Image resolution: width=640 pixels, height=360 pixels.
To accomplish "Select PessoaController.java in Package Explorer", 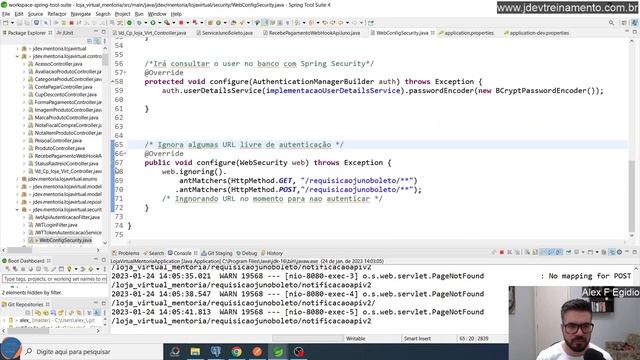I will 58,140.
